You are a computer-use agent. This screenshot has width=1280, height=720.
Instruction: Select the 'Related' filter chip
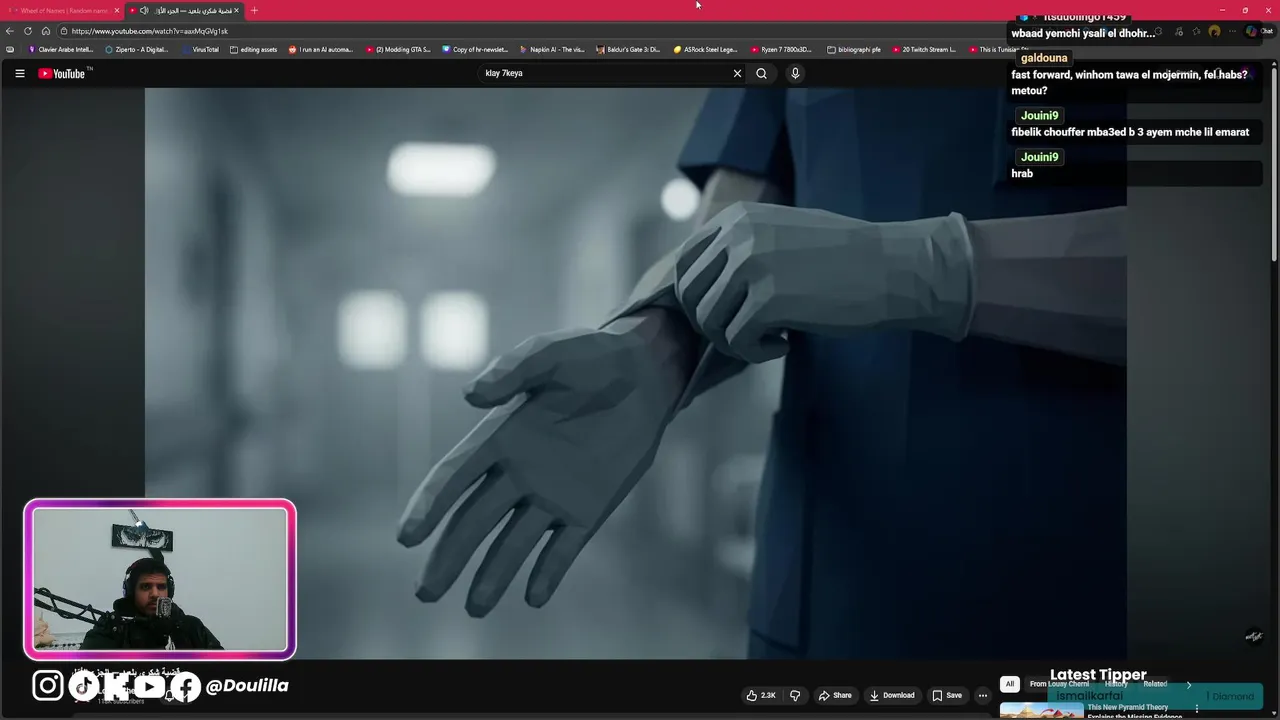click(1155, 684)
